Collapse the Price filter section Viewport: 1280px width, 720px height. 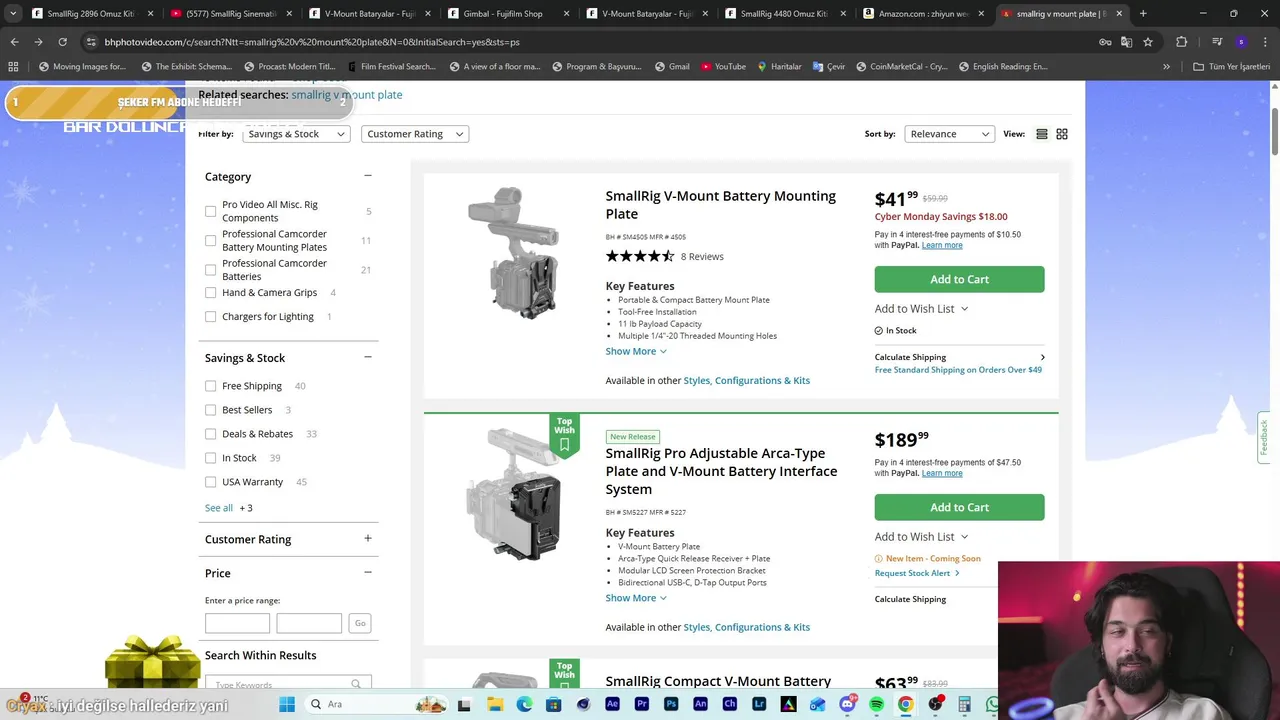367,573
